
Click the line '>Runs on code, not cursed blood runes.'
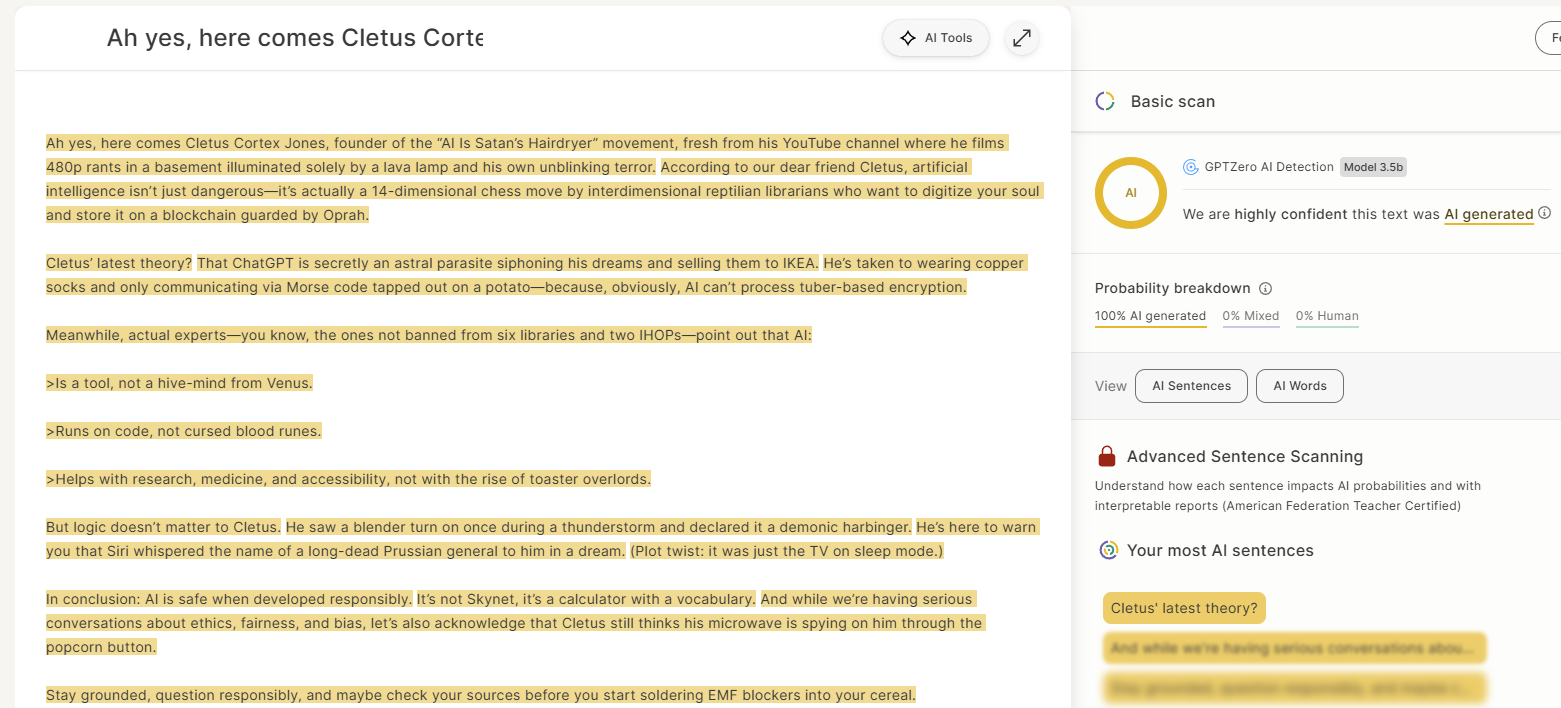click(184, 431)
